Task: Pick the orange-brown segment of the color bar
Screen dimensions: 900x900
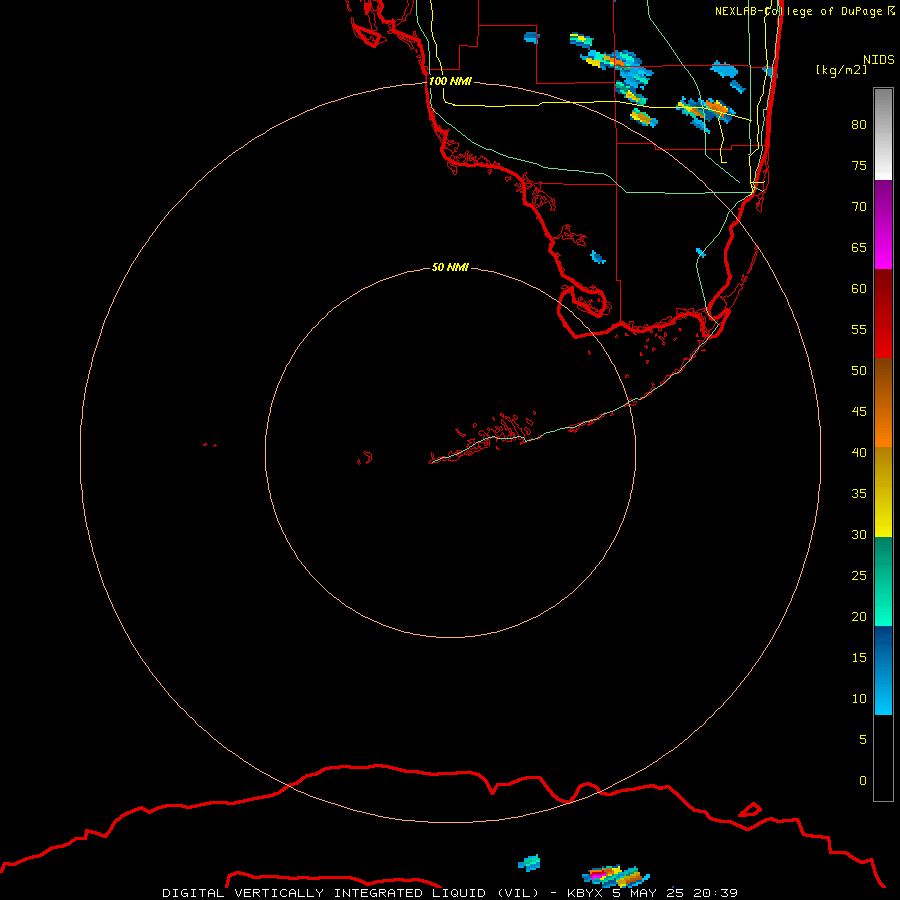Action: (883, 402)
